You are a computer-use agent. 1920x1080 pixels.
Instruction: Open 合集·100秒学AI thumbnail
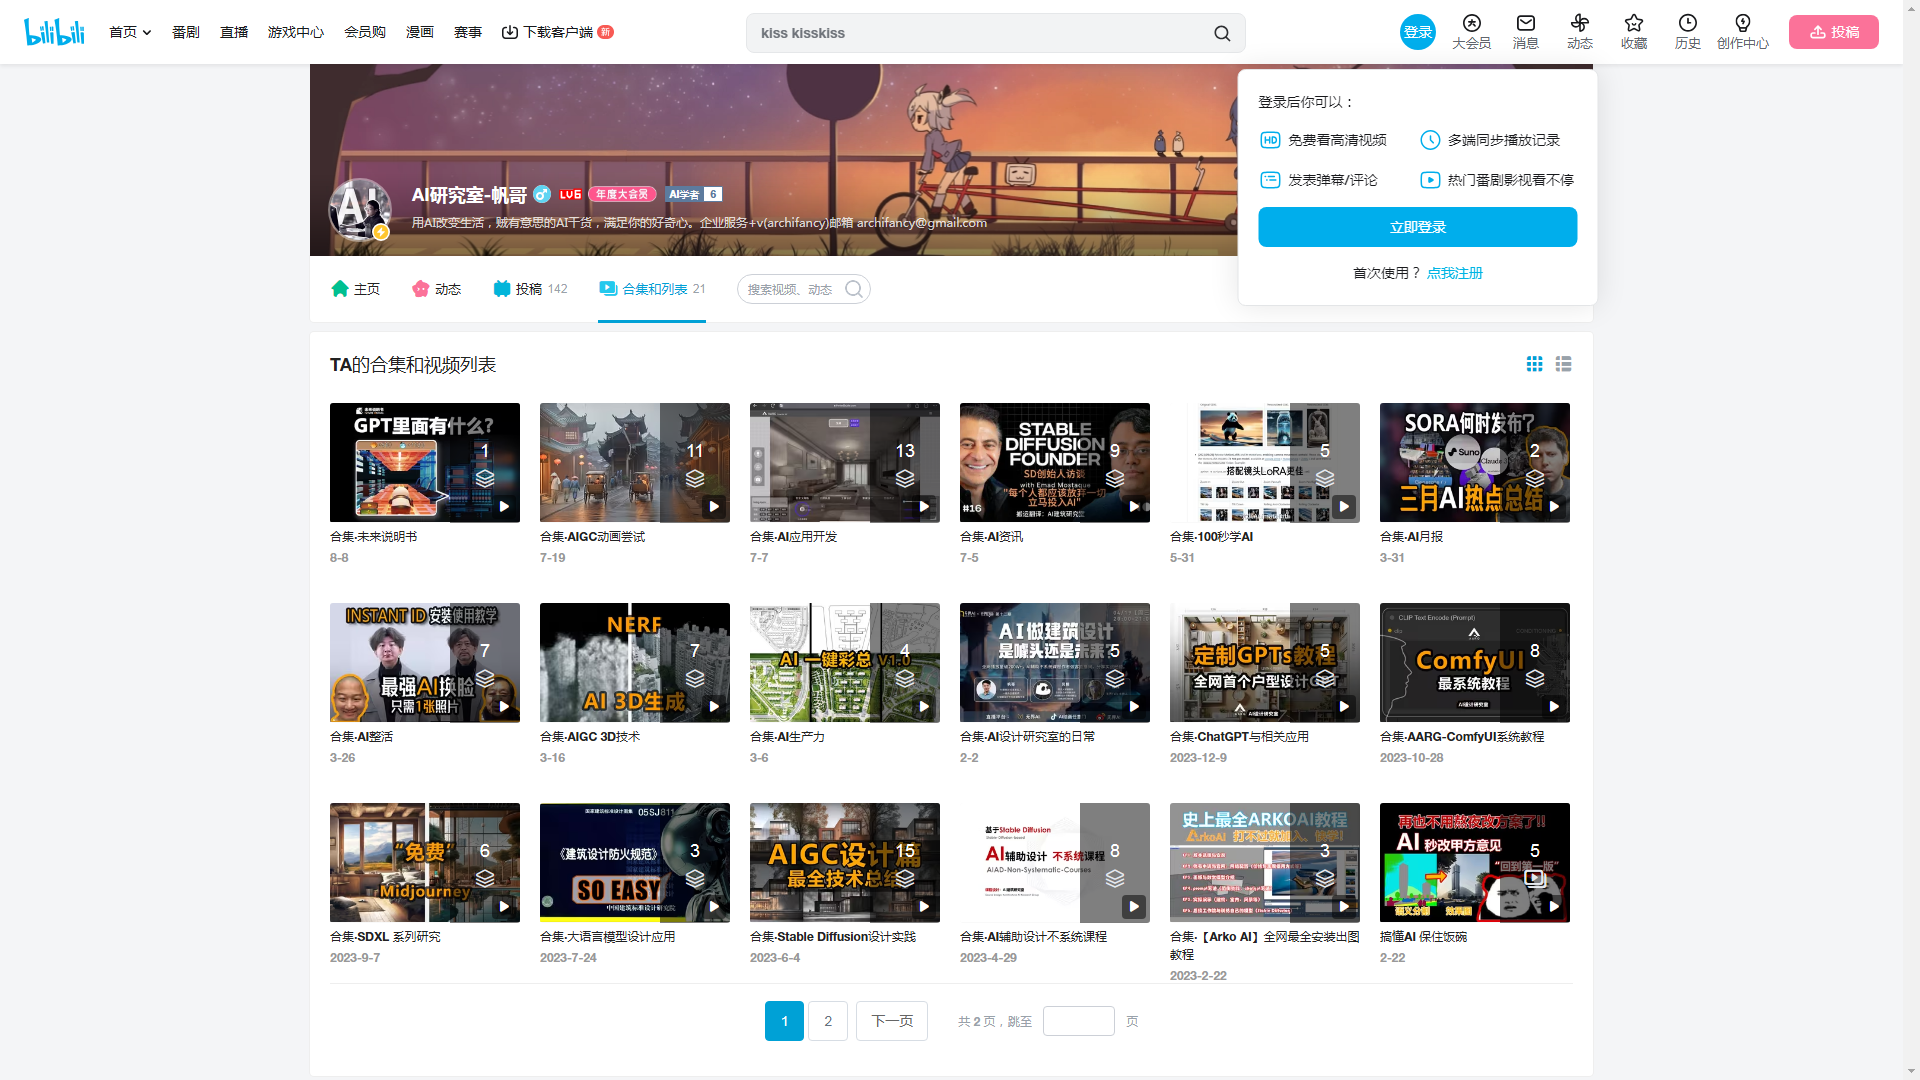[x=1265, y=462]
